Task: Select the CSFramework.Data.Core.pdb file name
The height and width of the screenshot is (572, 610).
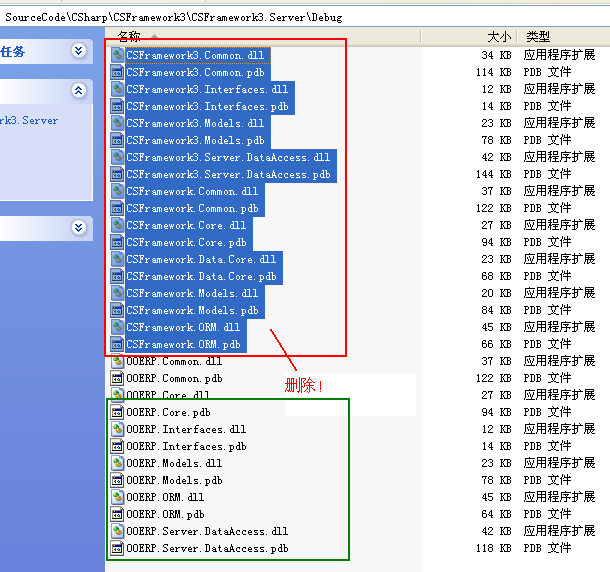Action: (201, 277)
